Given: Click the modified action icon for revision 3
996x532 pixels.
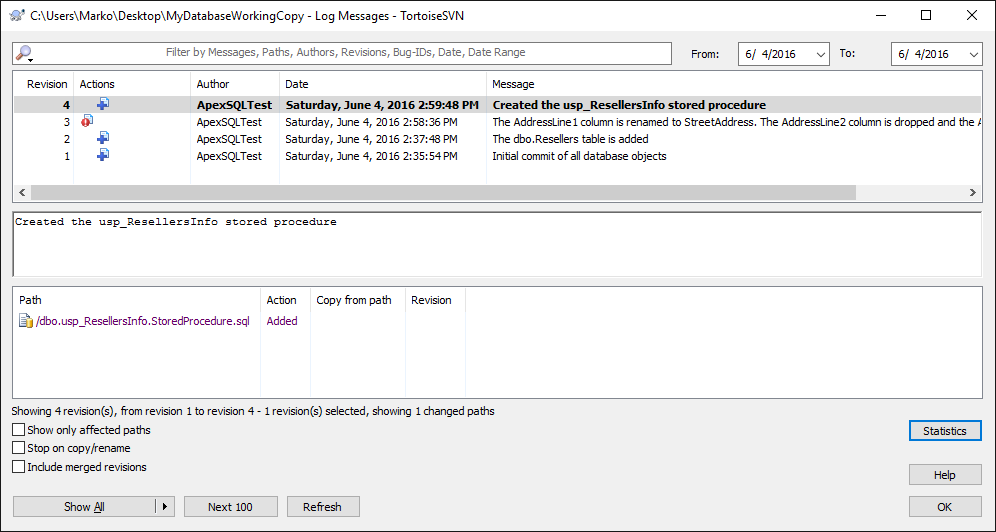Looking at the screenshot, I should point(87,121).
